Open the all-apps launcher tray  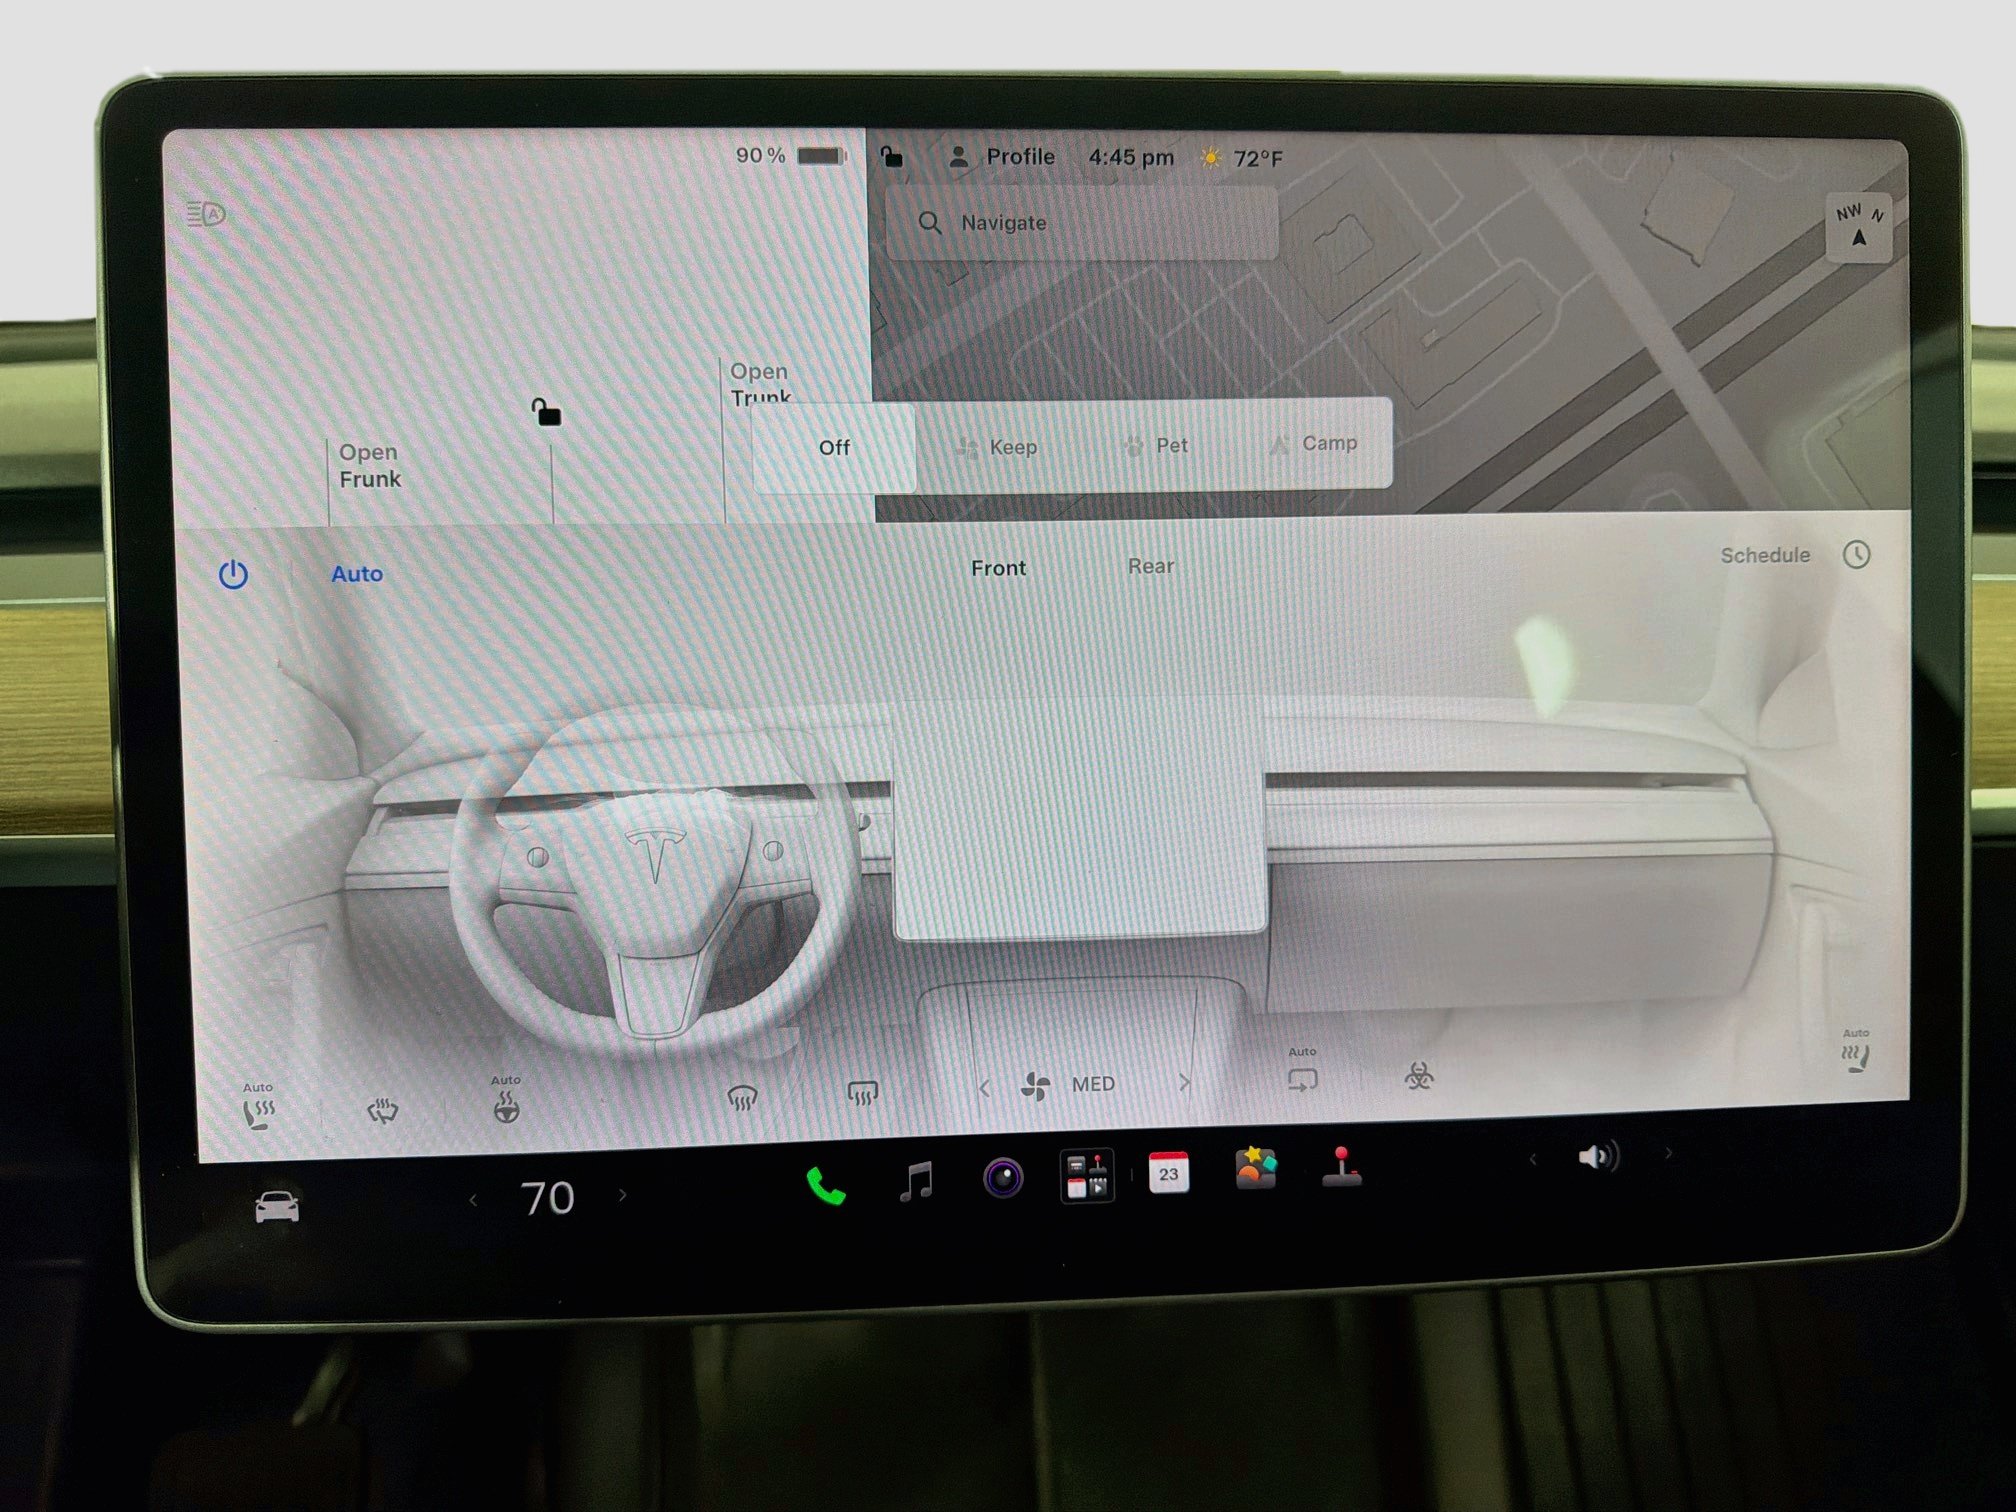click(1087, 1175)
